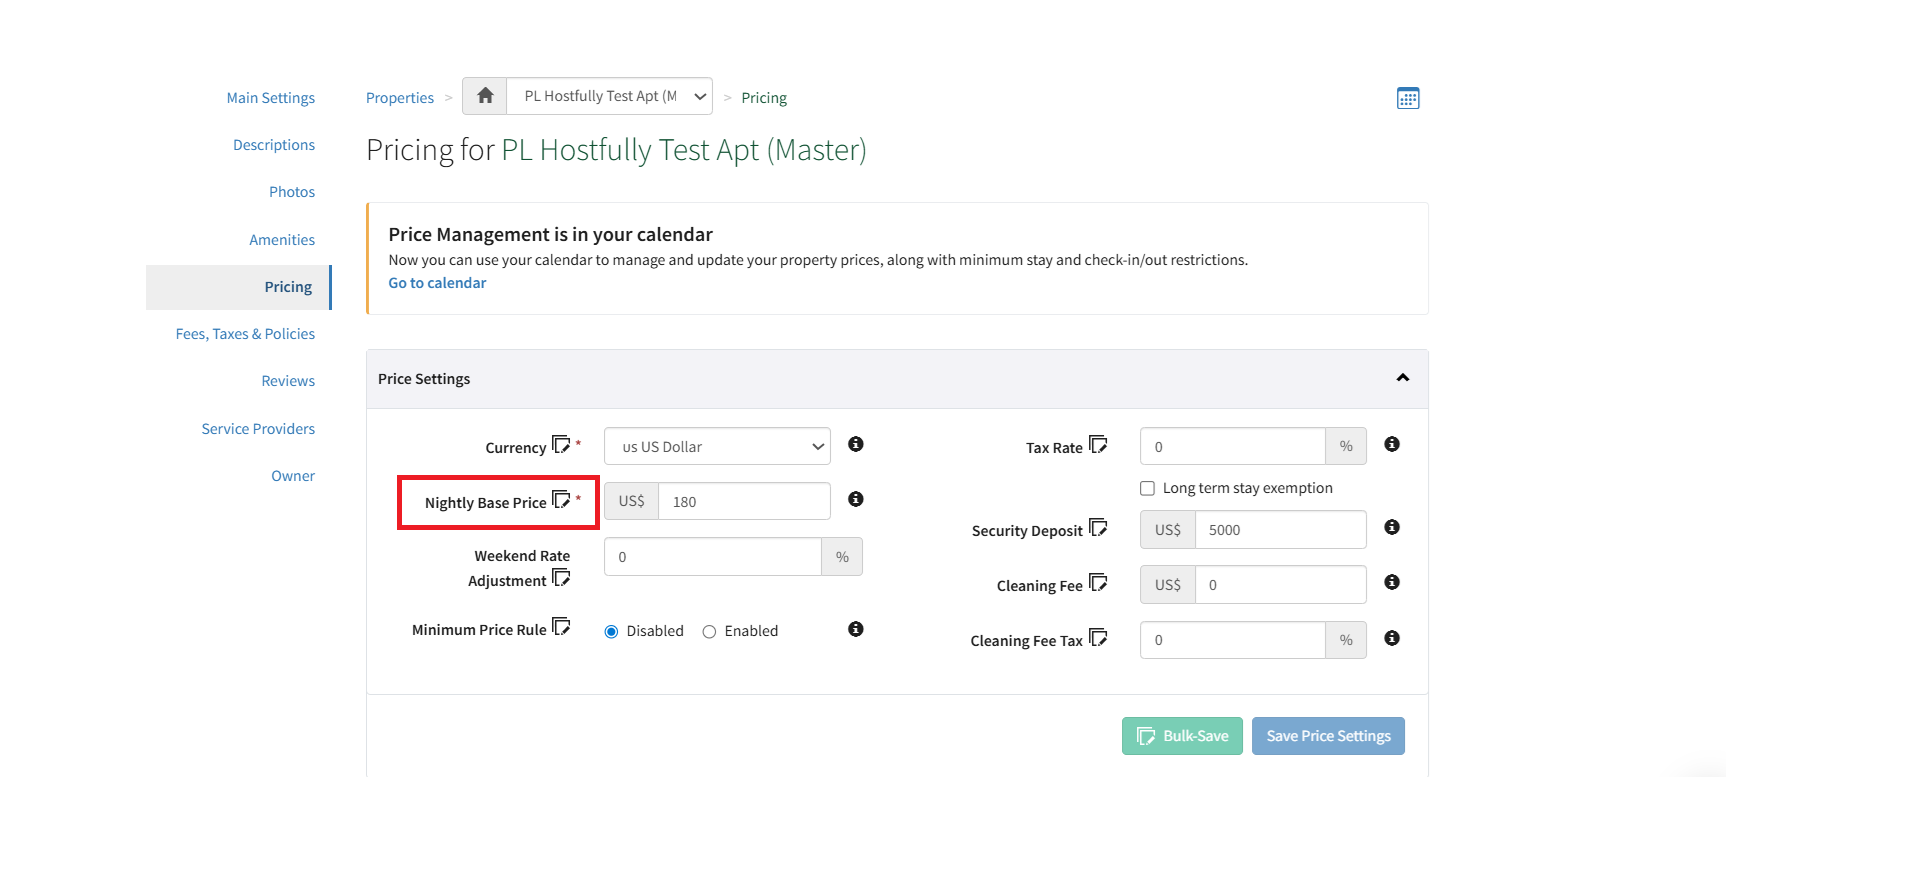This screenshot has height=887, width=1918.
Task: Open the calendar icon at top right
Action: point(1407,98)
